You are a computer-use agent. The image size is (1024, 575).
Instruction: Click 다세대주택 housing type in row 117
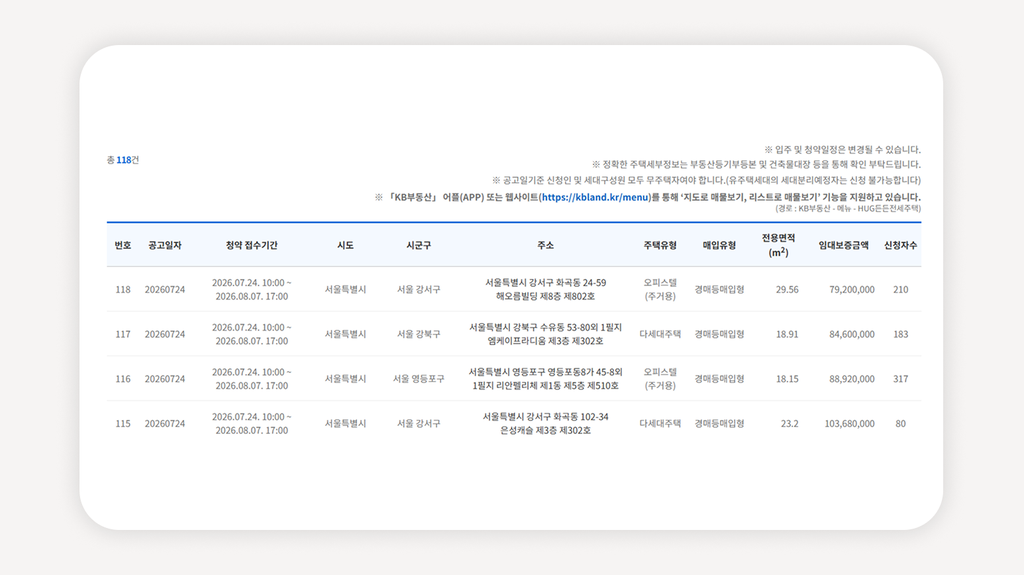(660, 334)
